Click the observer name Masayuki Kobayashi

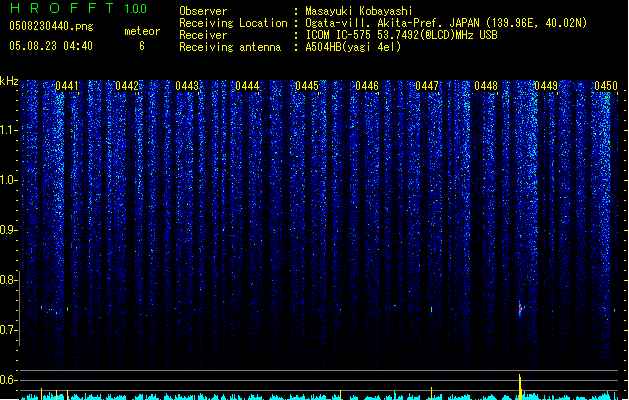(x=359, y=11)
